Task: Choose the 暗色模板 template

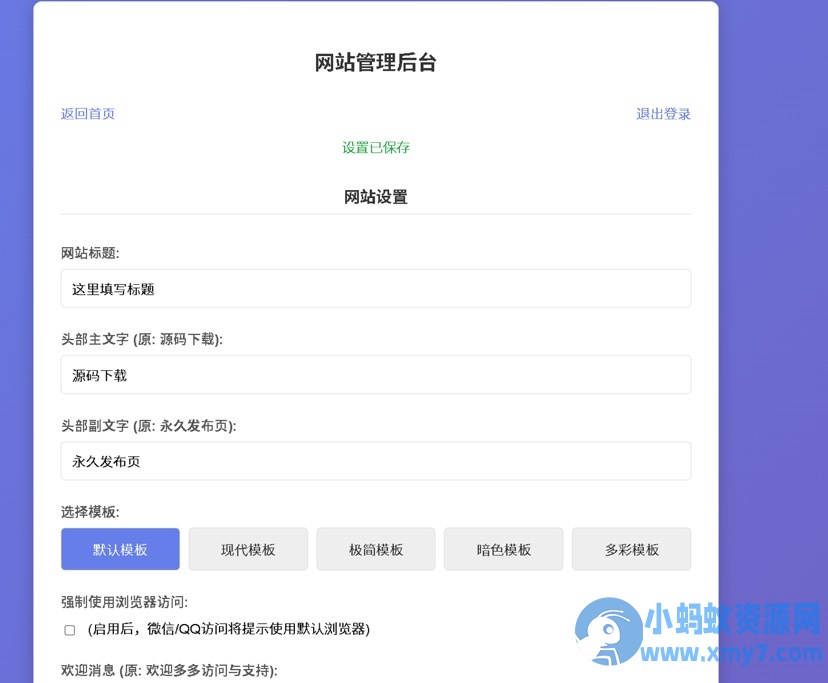Action: 504,549
